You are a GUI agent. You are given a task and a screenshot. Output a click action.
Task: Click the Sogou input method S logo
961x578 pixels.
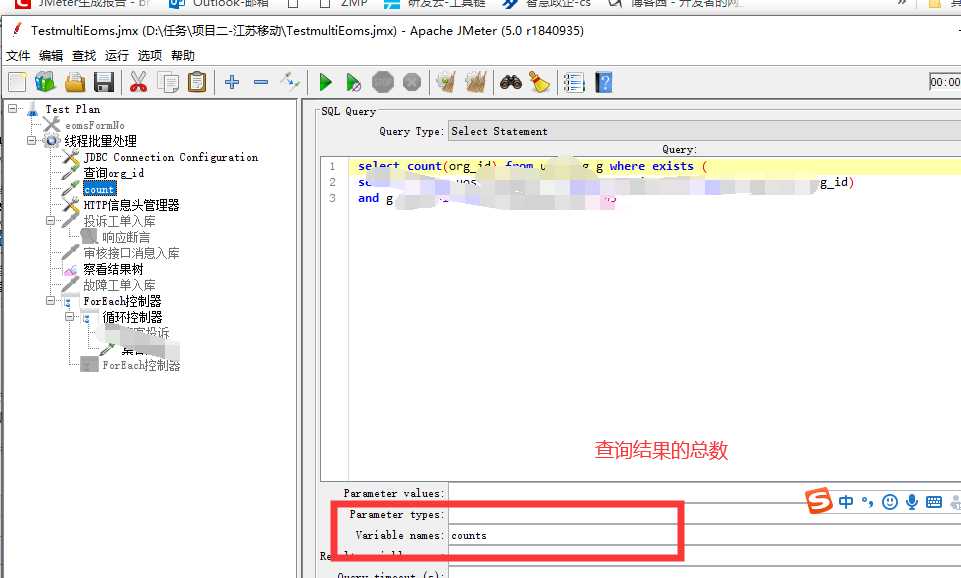coord(819,501)
